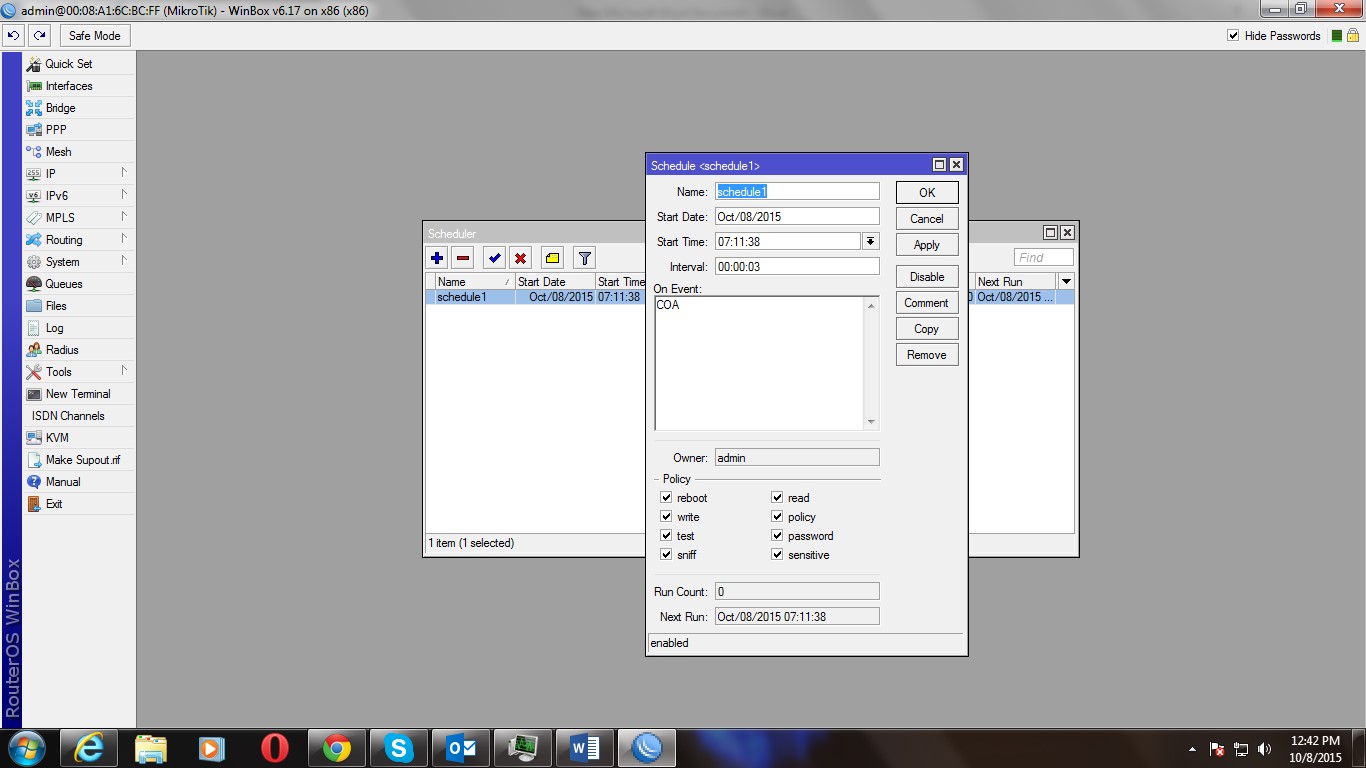Apply the schedule changes

(x=926, y=244)
